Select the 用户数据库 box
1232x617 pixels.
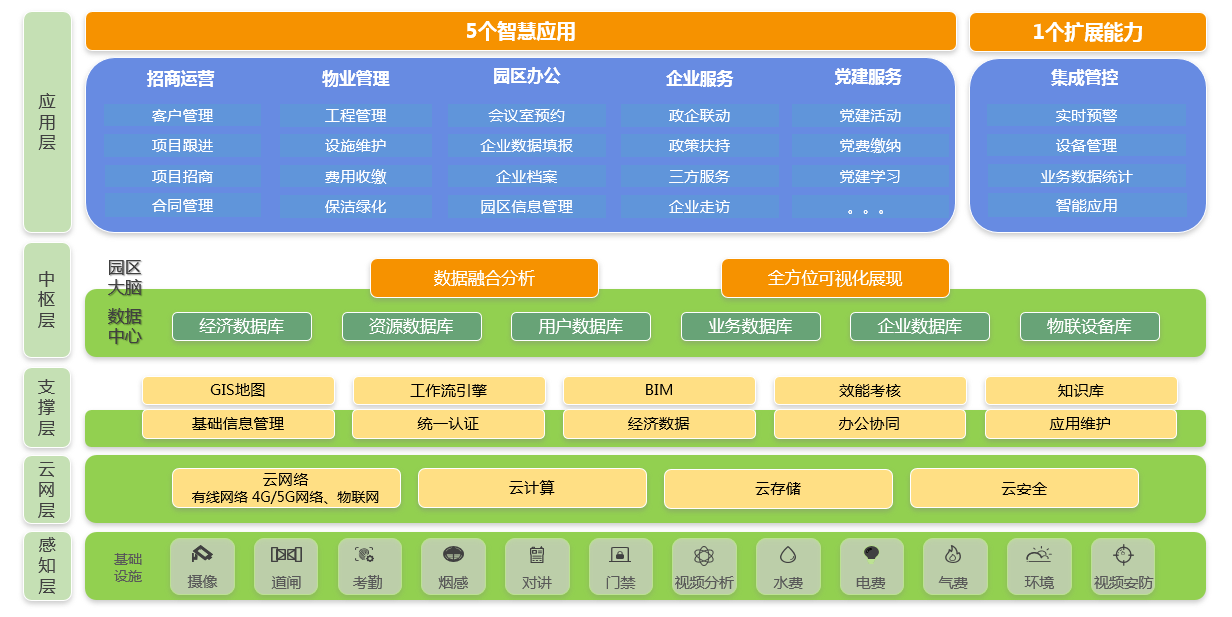[x=581, y=326]
